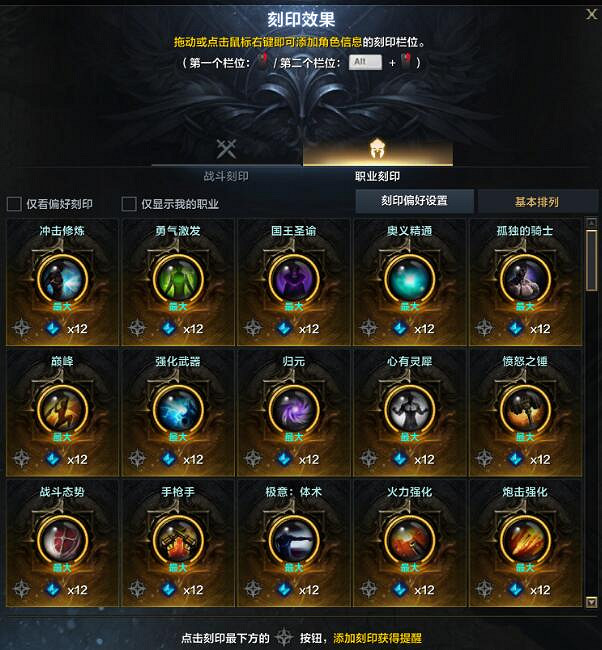The width and height of the screenshot is (602, 650).
Task: Click the scrollbar up arrow
Action: pyautogui.click(x=592, y=223)
